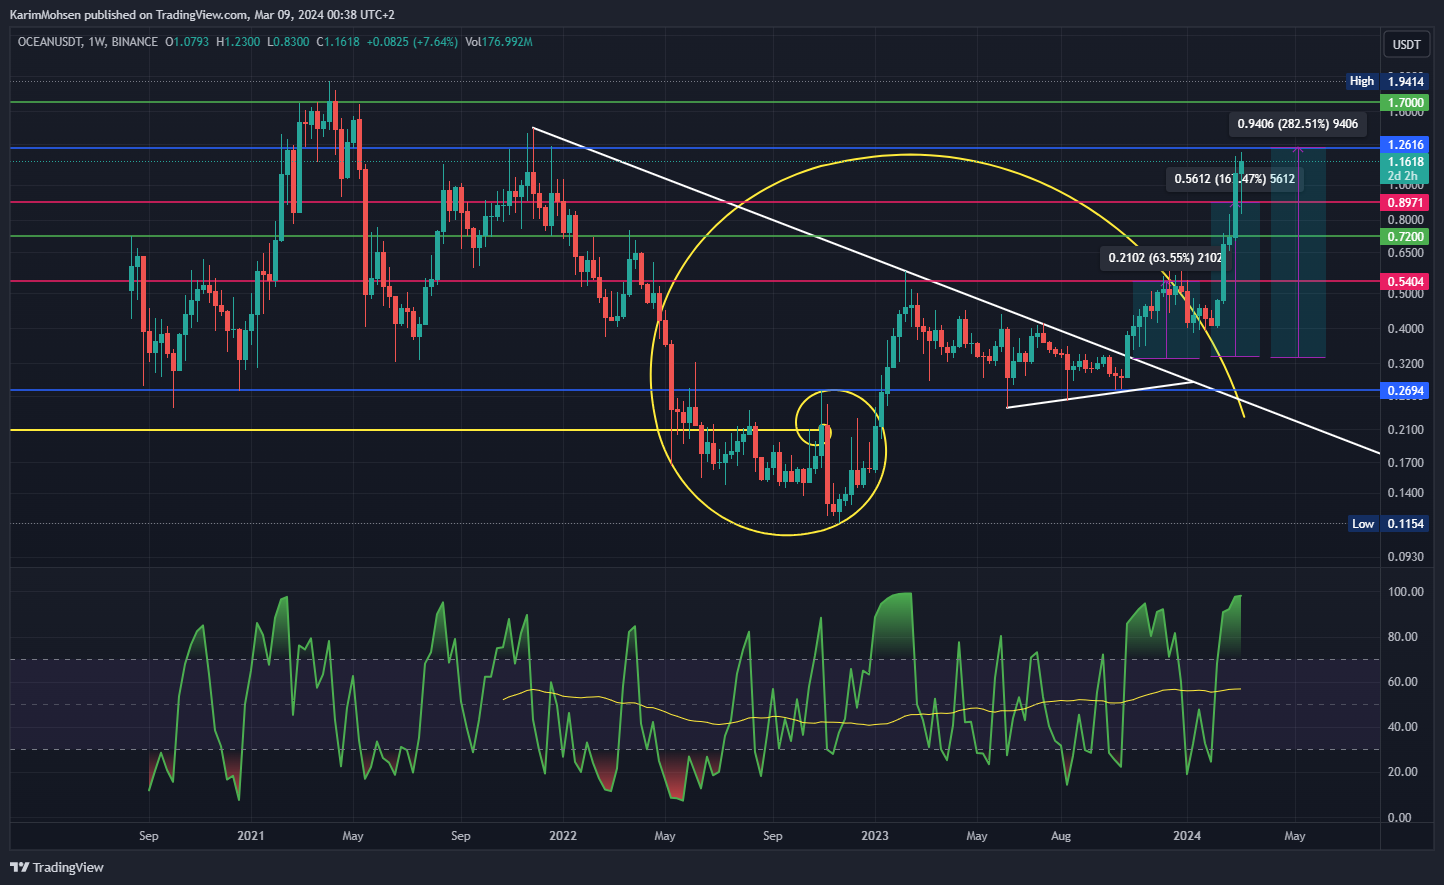Click the 0.2102 (63.55%) measurement label
This screenshot has height=885, width=1444.
click(1165, 258)
